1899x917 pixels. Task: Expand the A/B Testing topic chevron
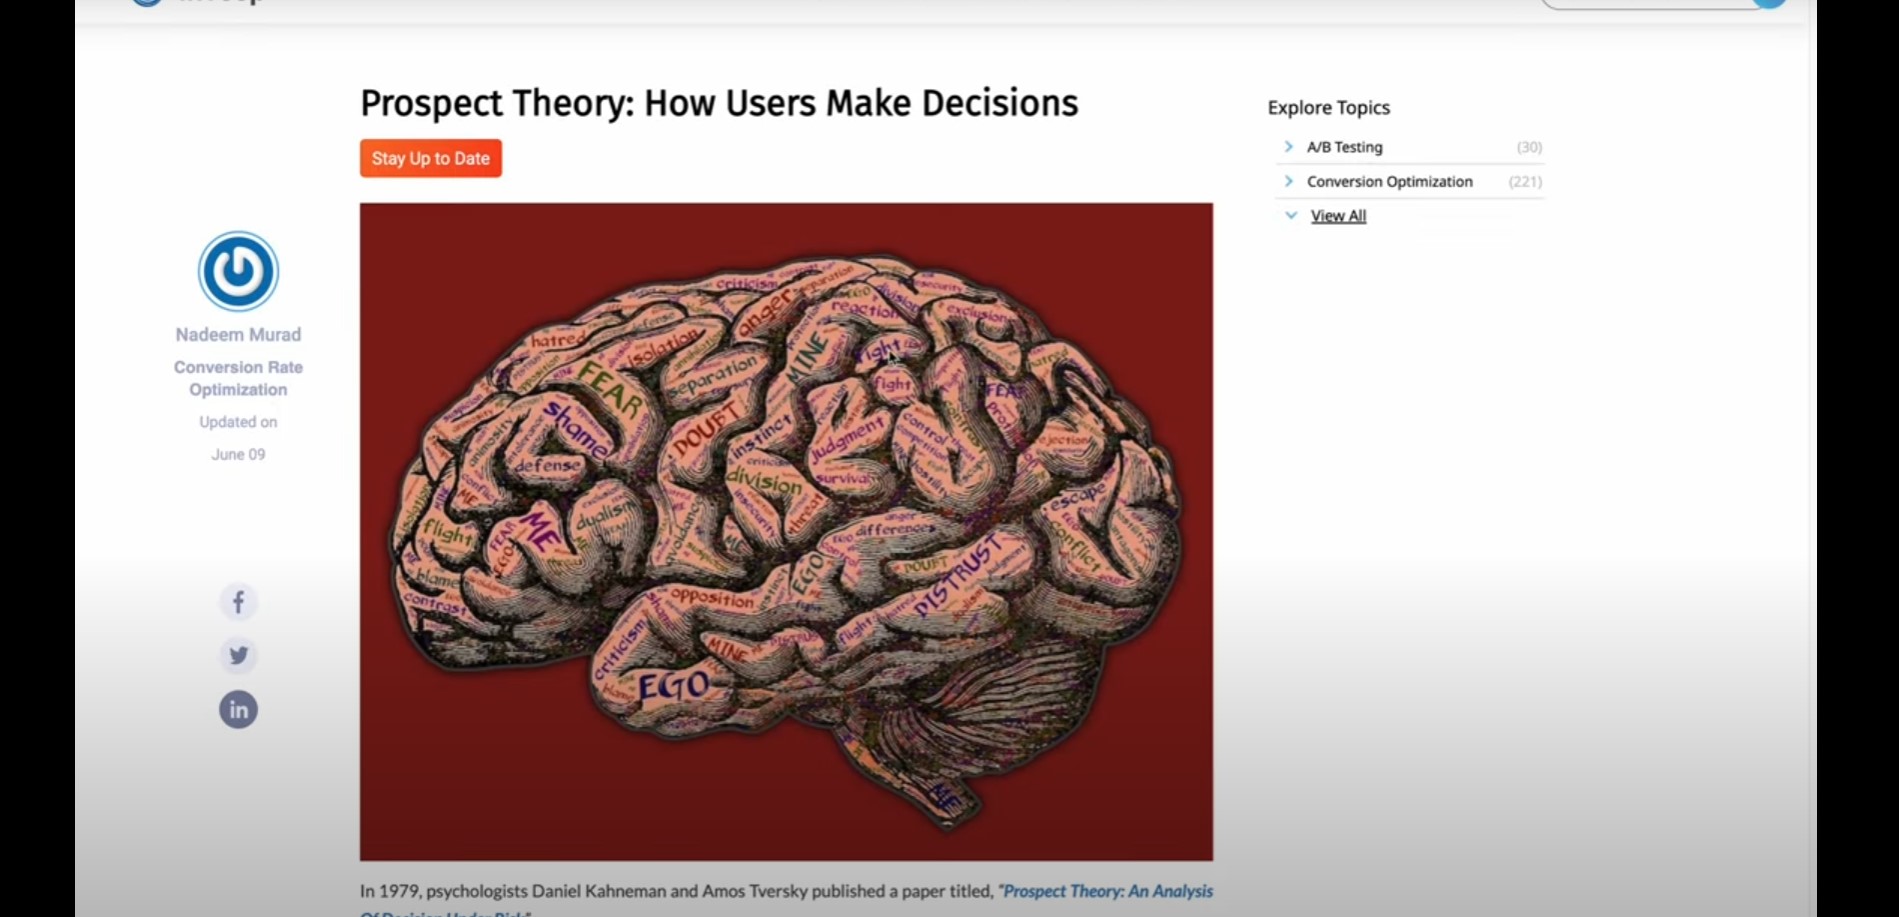tap(1289, 147)
